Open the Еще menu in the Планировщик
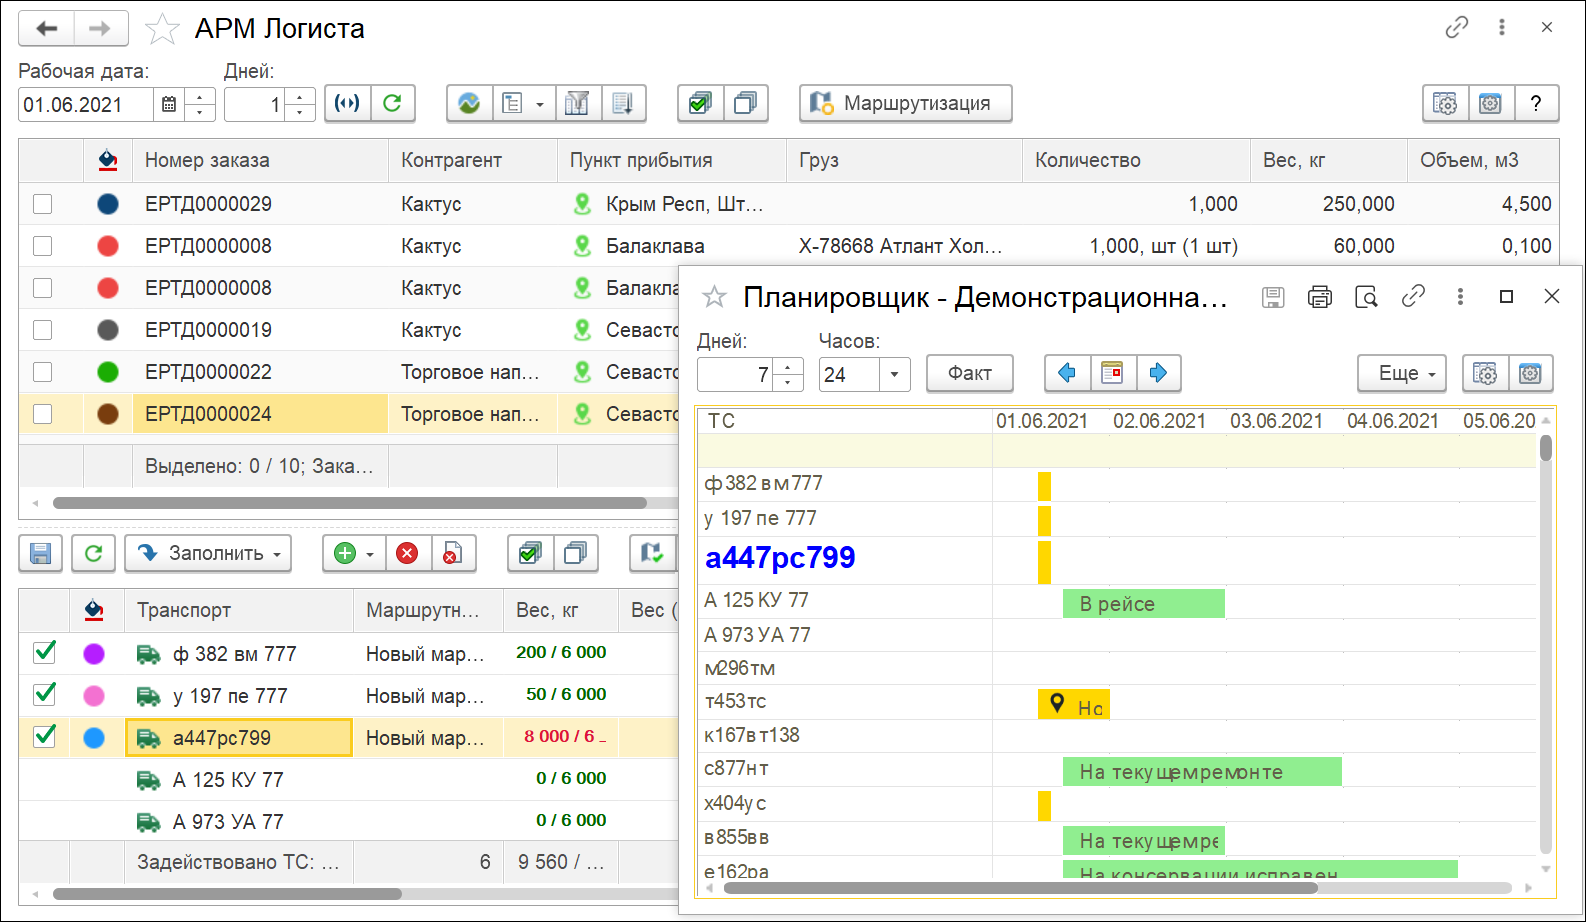 tap(1401, 373)
